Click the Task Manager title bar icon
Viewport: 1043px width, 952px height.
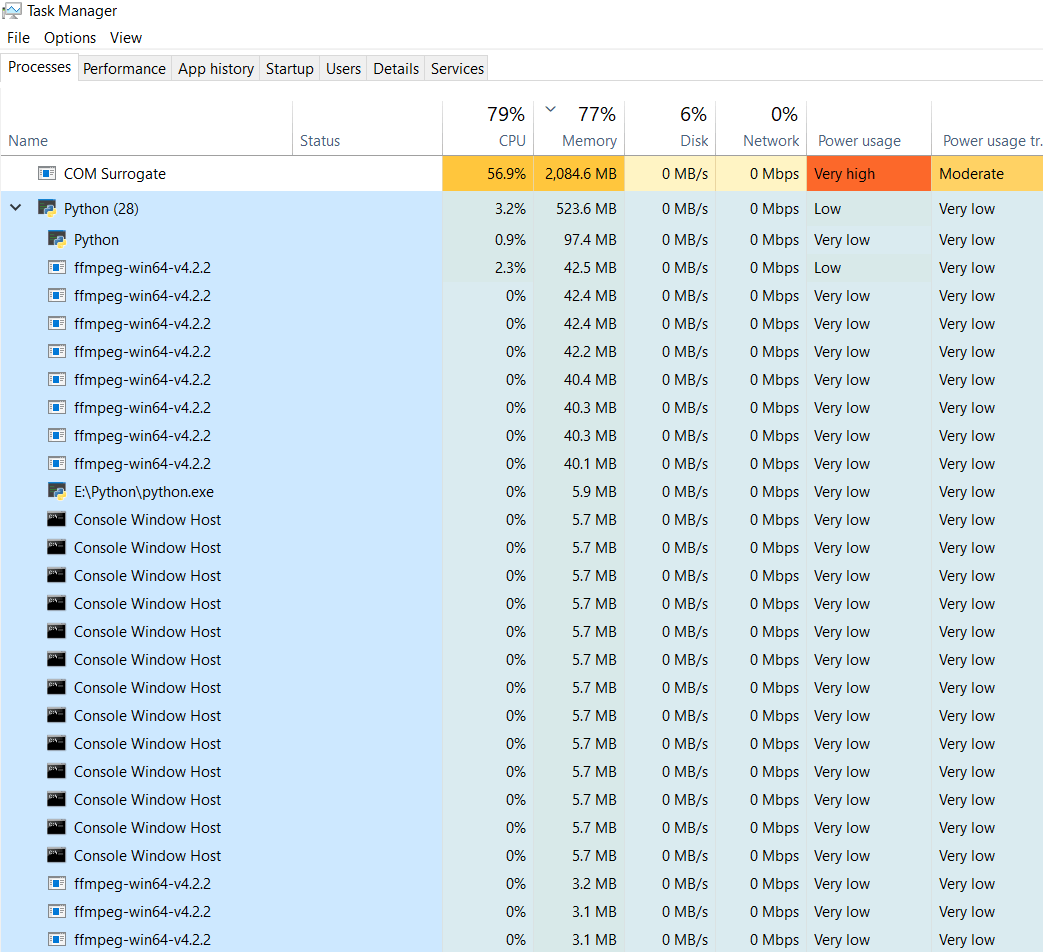(x=11, y=11)
